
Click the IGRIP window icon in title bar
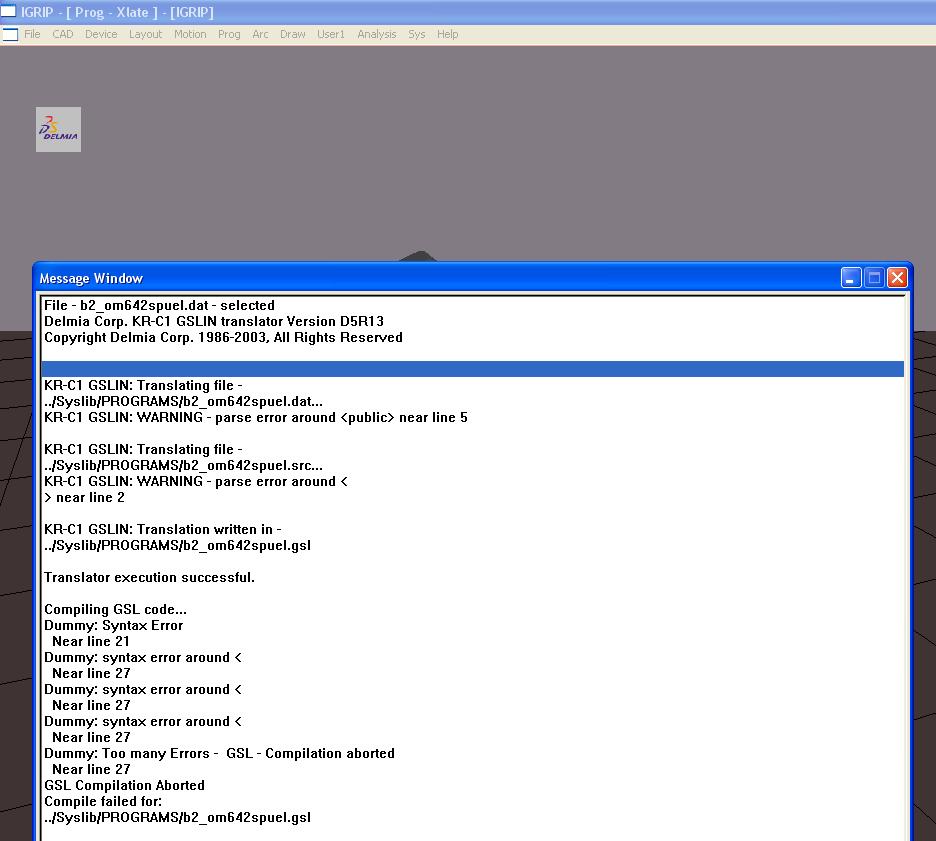(x=8, y=11)
